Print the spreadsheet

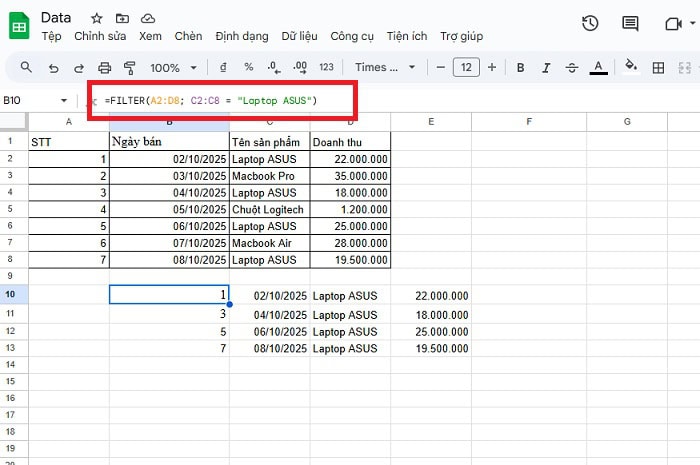[x=104, y=67]
